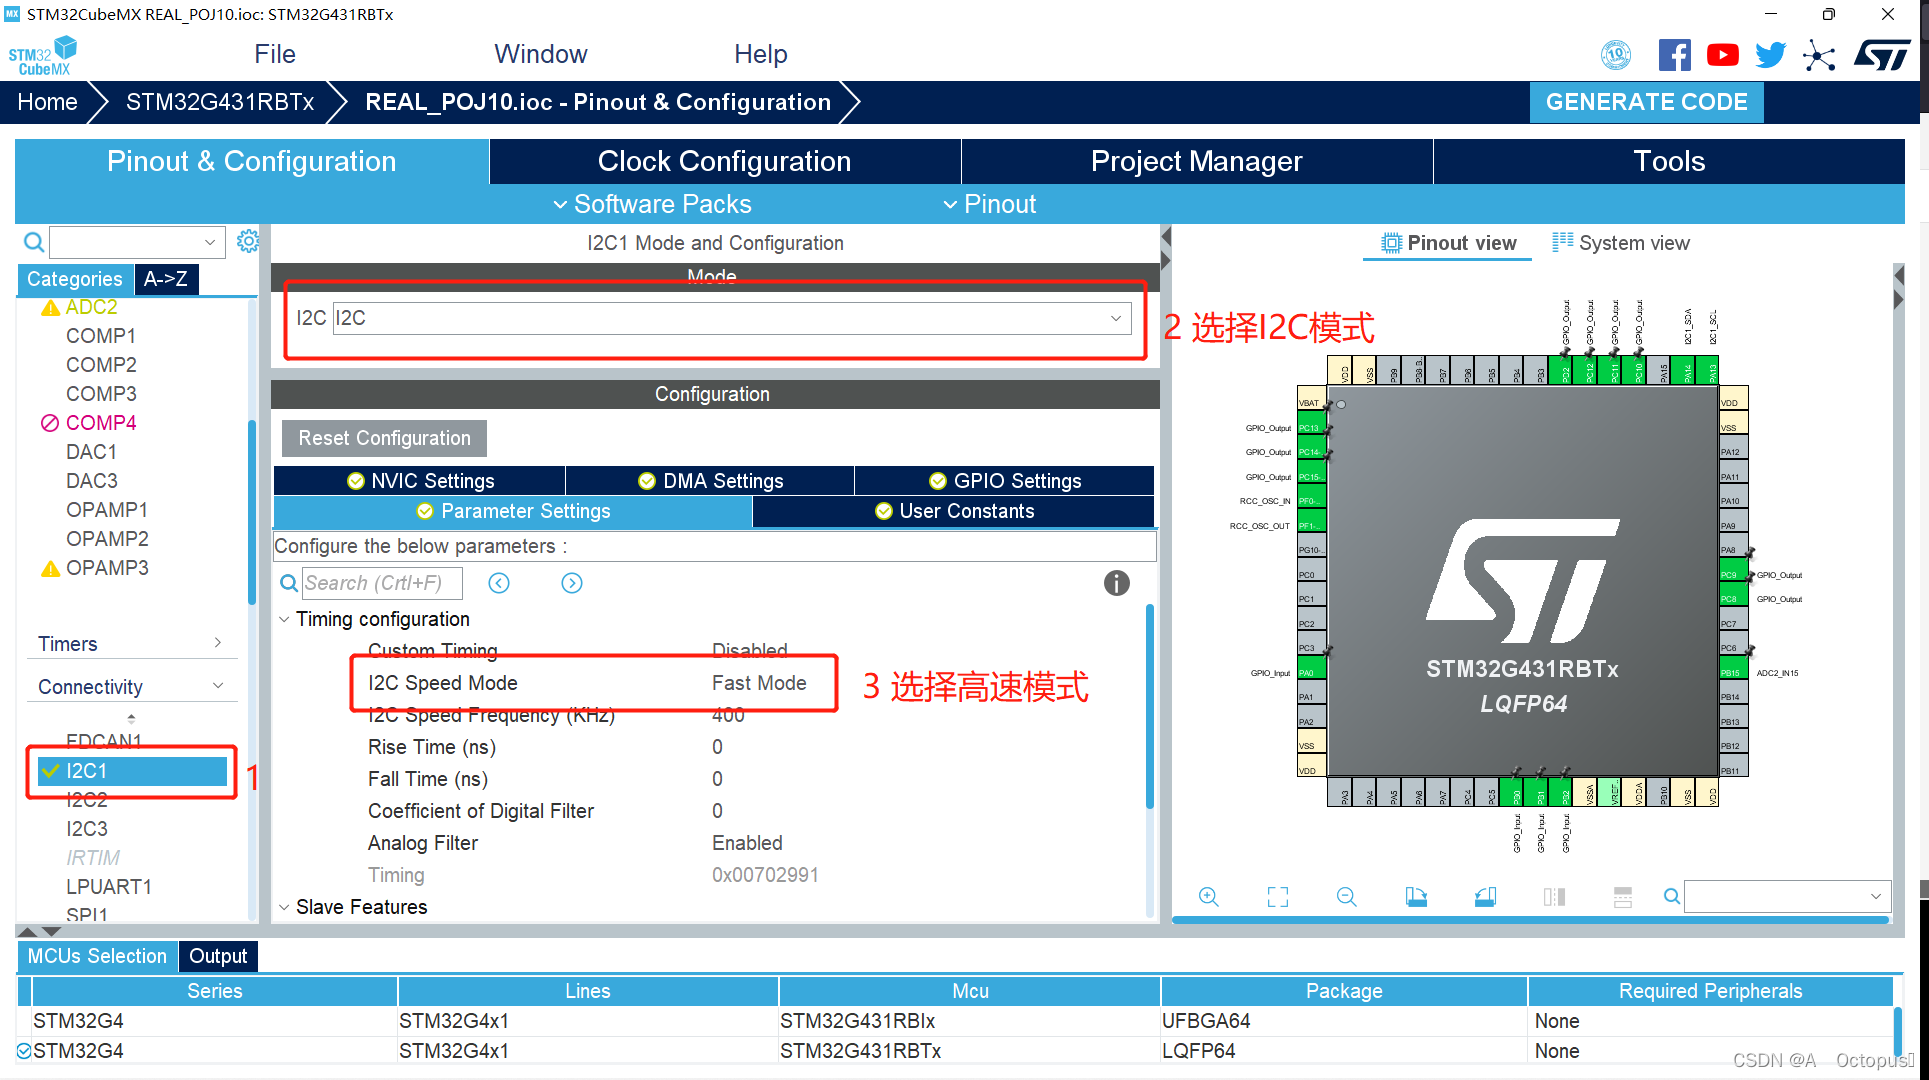Open I2C mode dropdown selector
The height and width of the screenshot is (1080, 1929).
click(1120, 317)
